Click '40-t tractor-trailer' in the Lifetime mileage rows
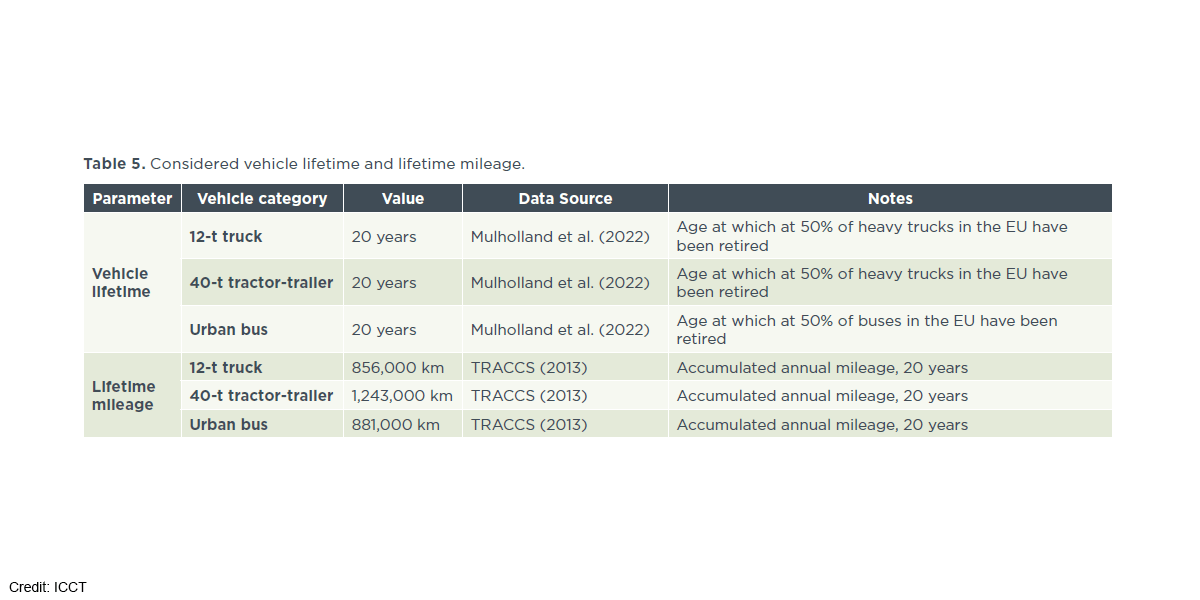The height and width of the screenshot is (600, 1200). pos(261,395)
